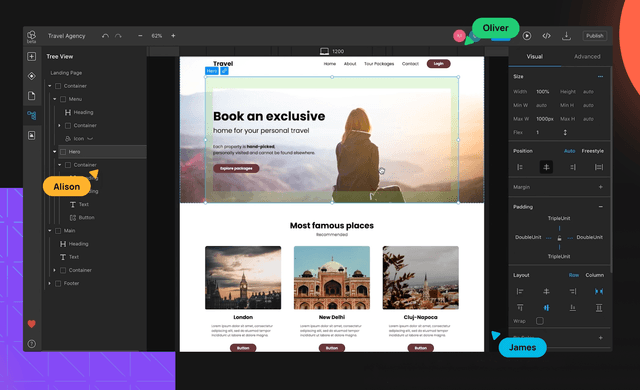Toggle checkbox beside Footer in tree
The height and width of the screenshot is (390, 640).
[x=58, y=283]
